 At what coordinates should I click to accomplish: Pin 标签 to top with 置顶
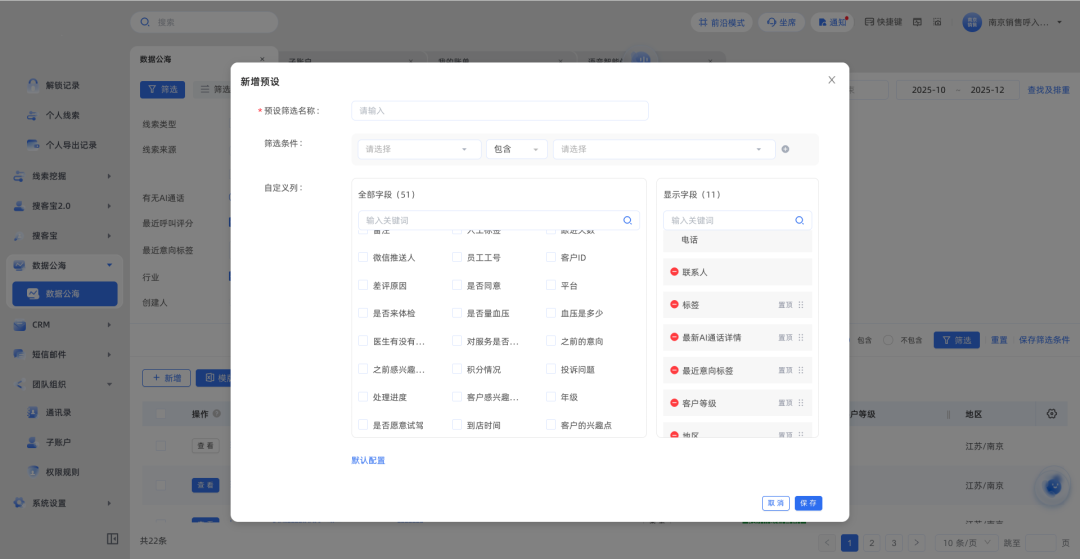coord(784,305)
